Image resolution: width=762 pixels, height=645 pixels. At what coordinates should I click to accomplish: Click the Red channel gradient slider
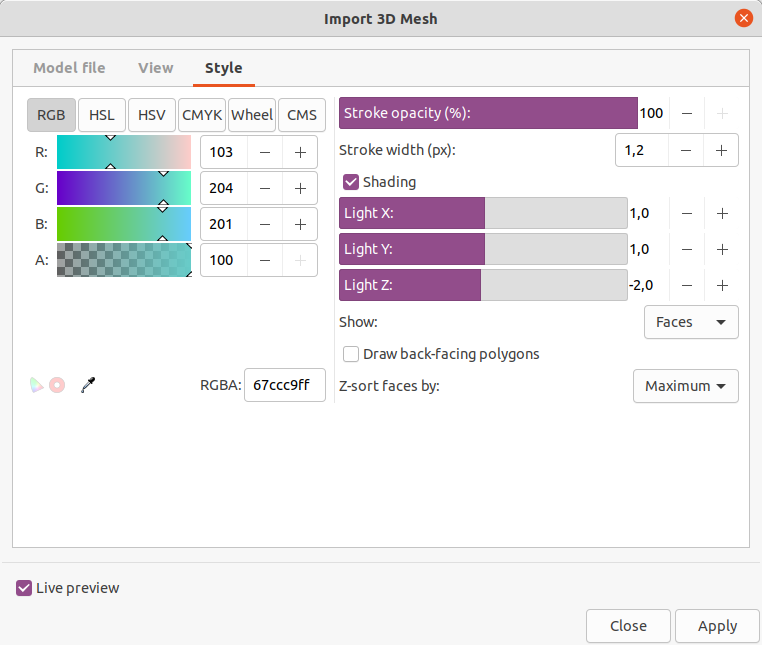(124, 152)
